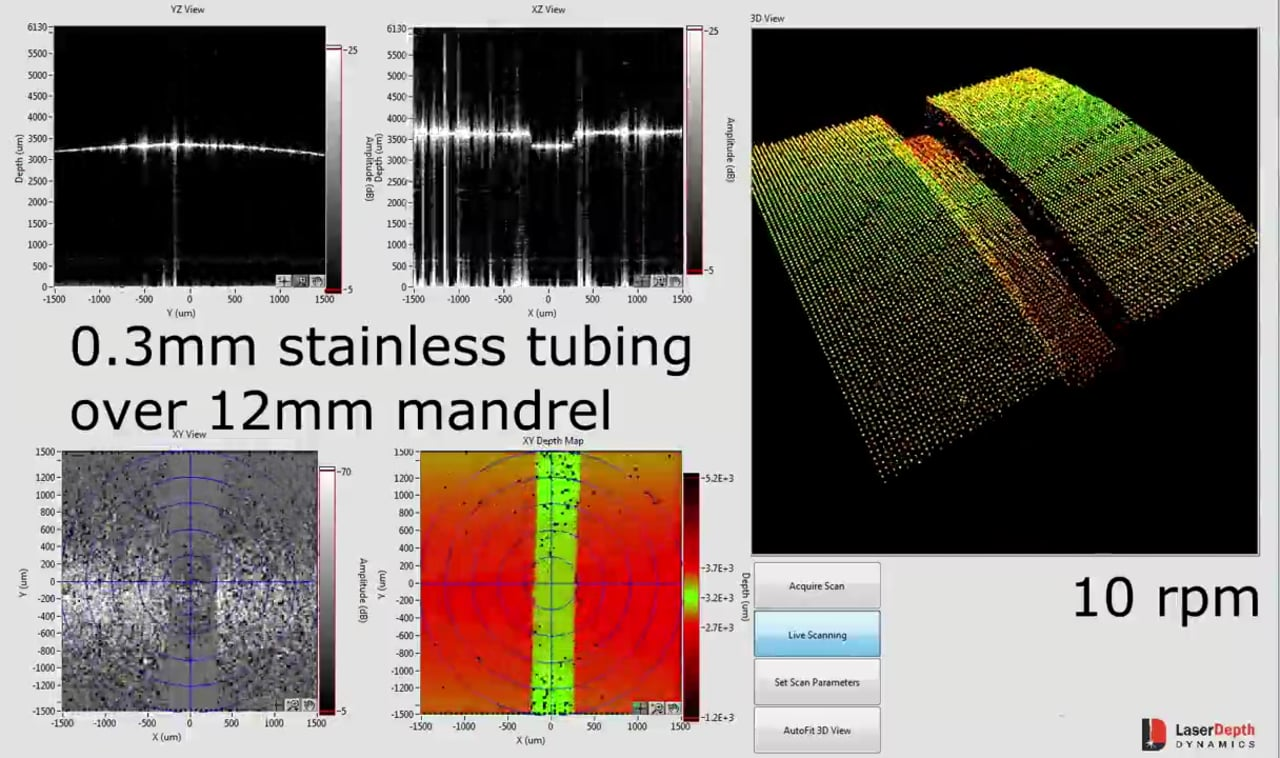Click the YZ View amplitude color ramp
This screenshot has width=1280, height=758.
(334, 168)
